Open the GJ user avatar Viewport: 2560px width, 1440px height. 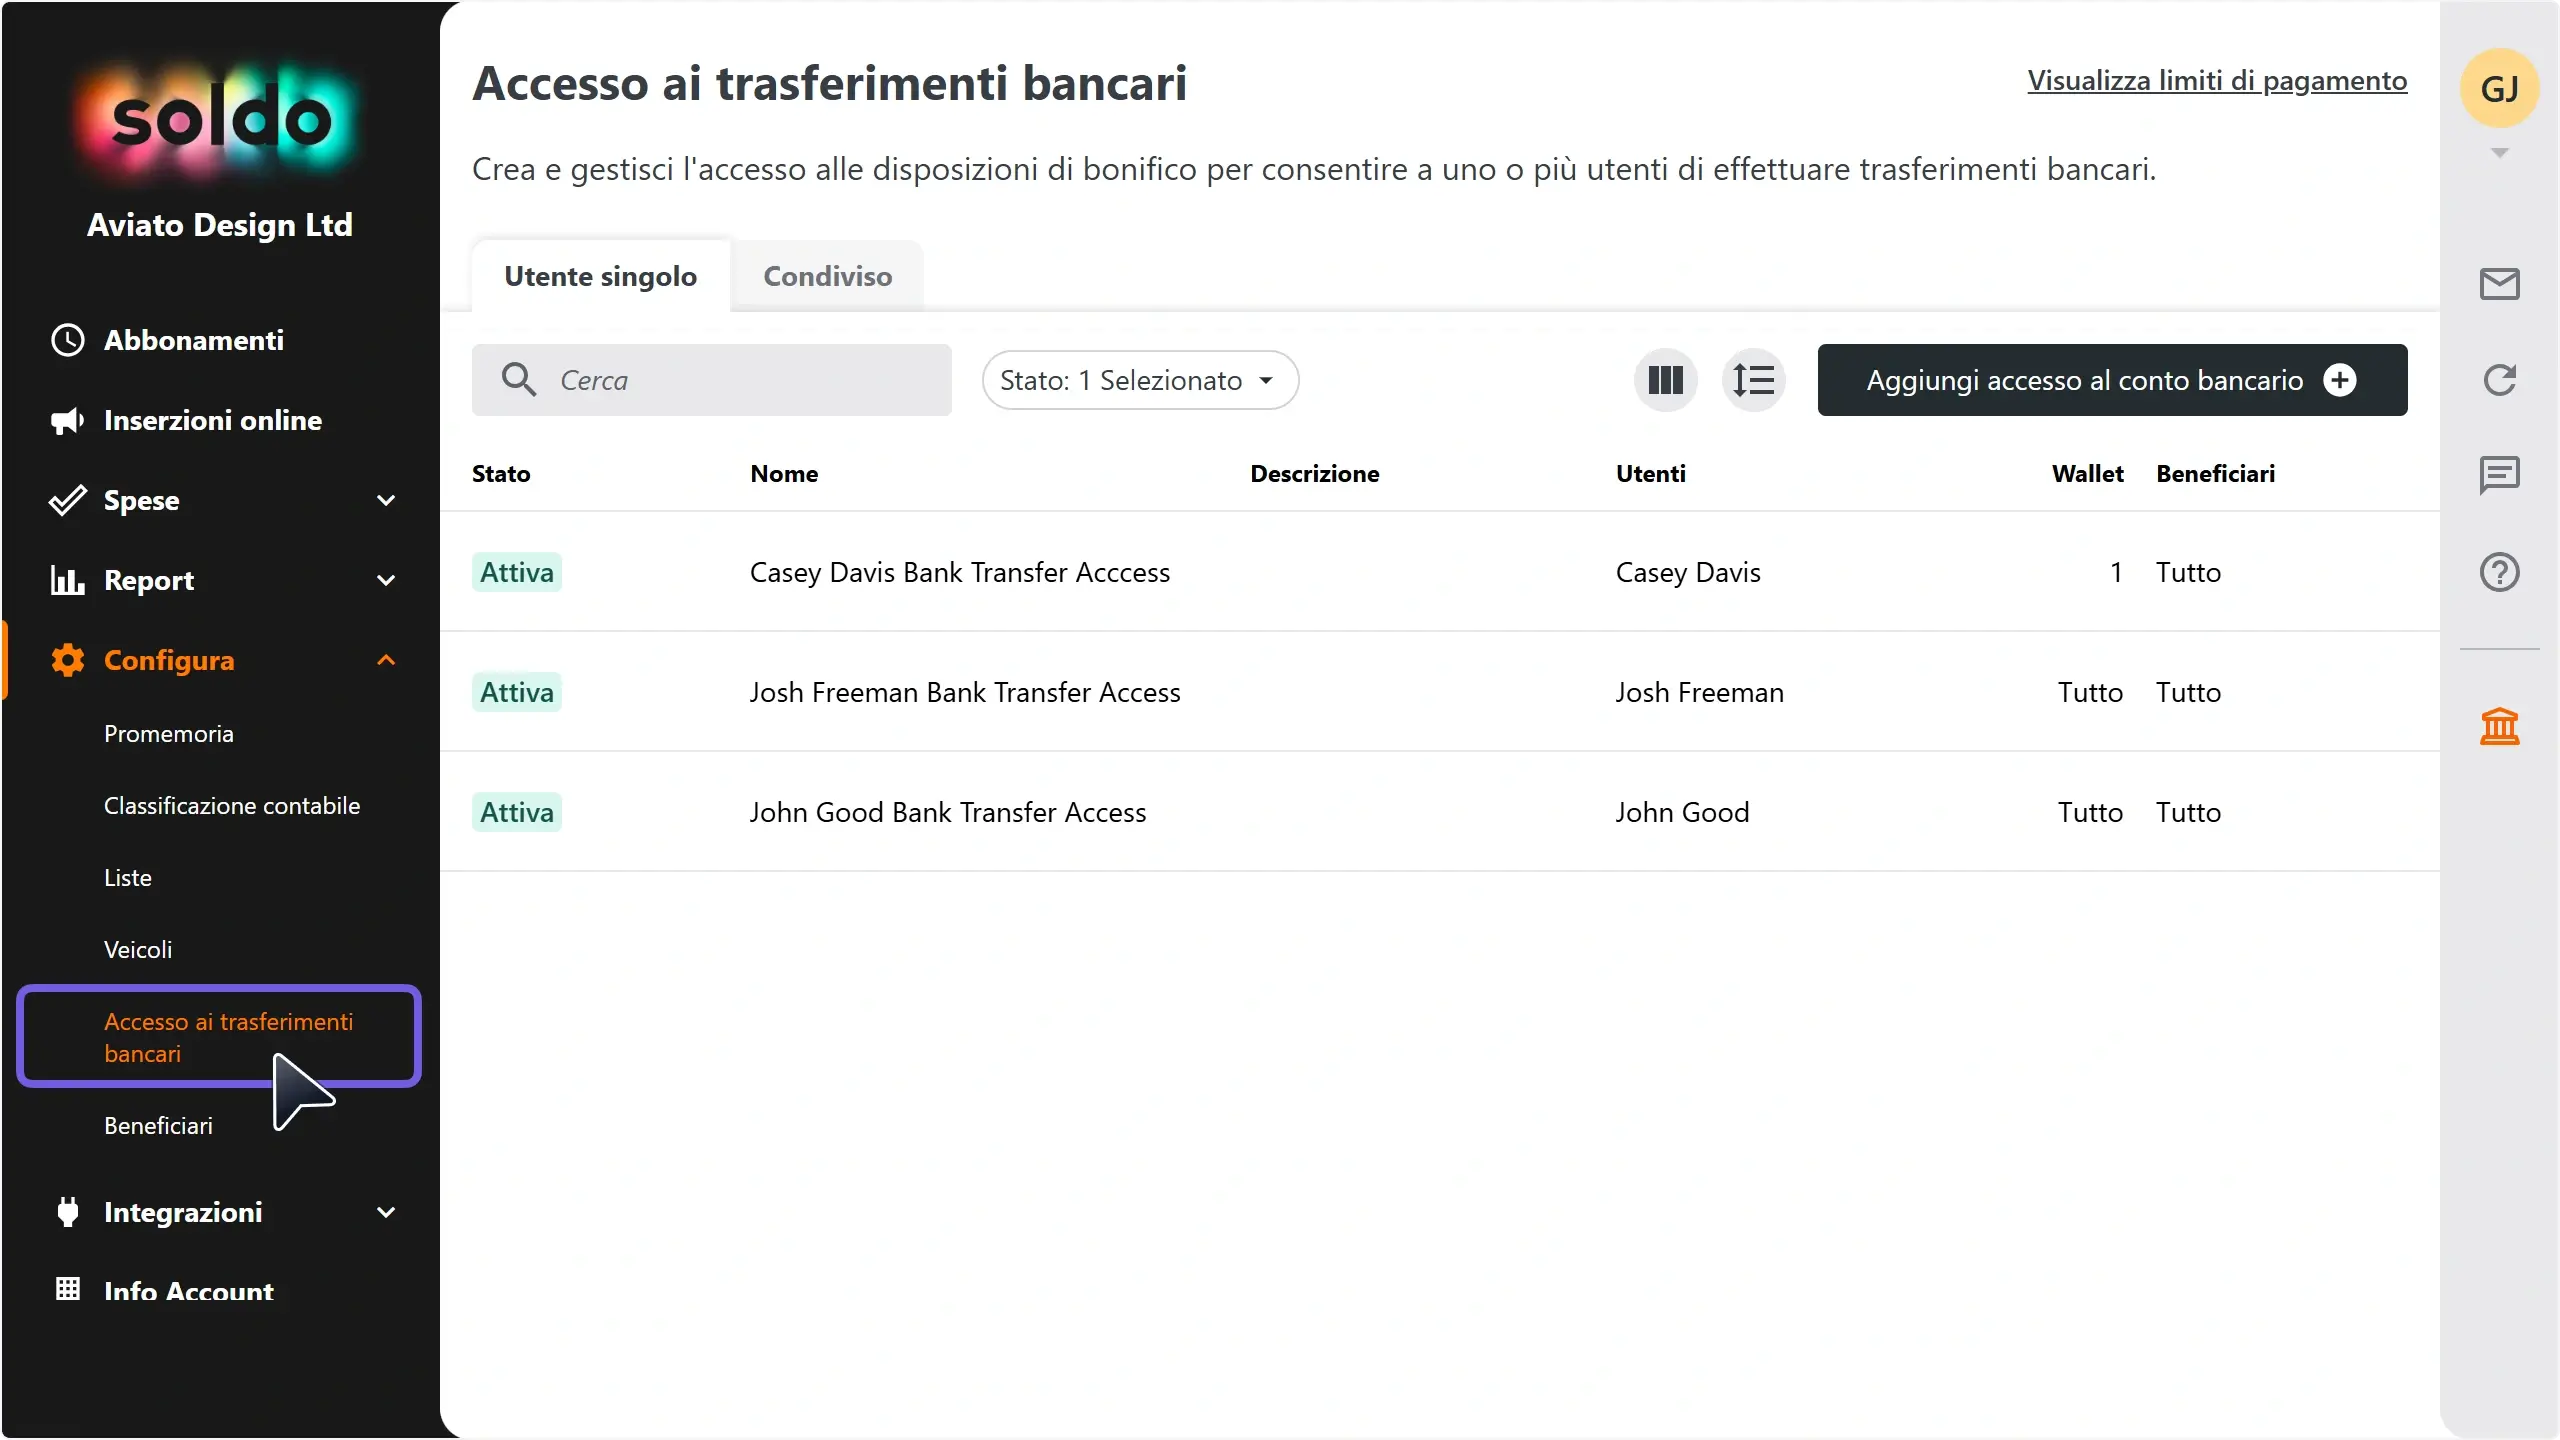tap(2499, 88)
